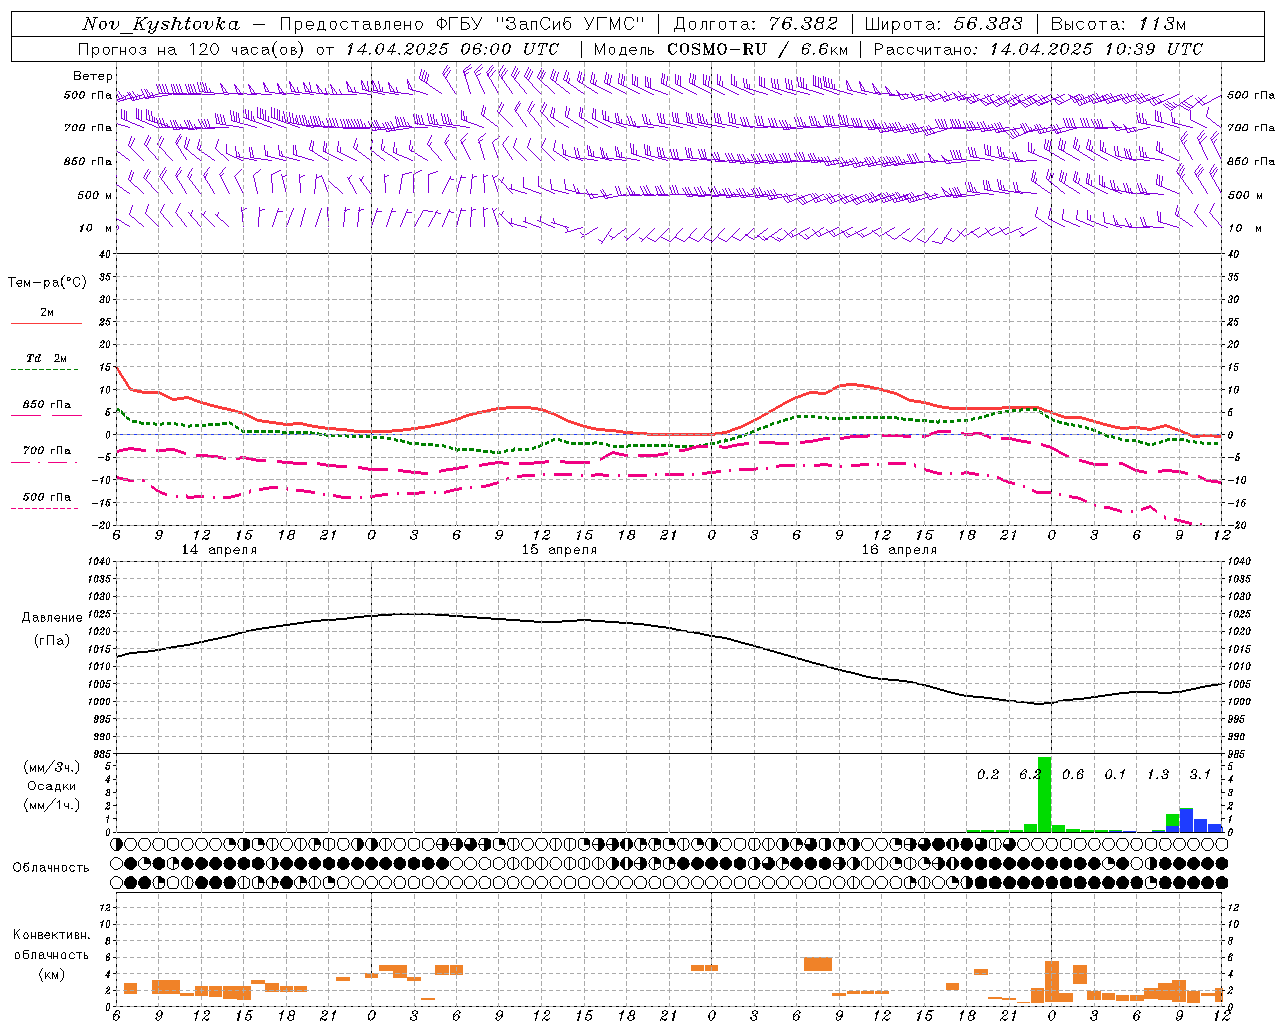
Task: Click the (мм/3ч.) precipitation unit label
Action: tap(51, 767)
